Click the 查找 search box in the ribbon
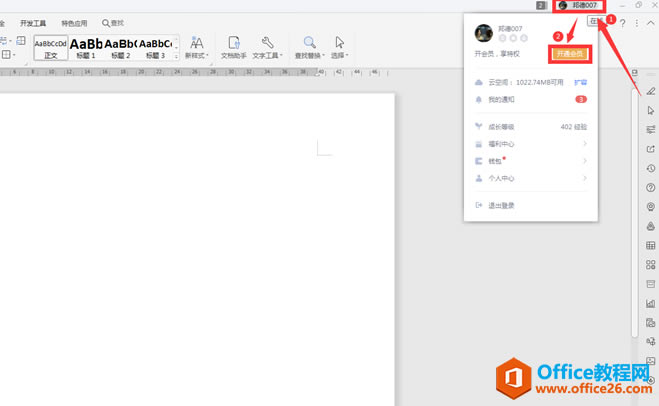The image size is (659, 406). [113, 22]
